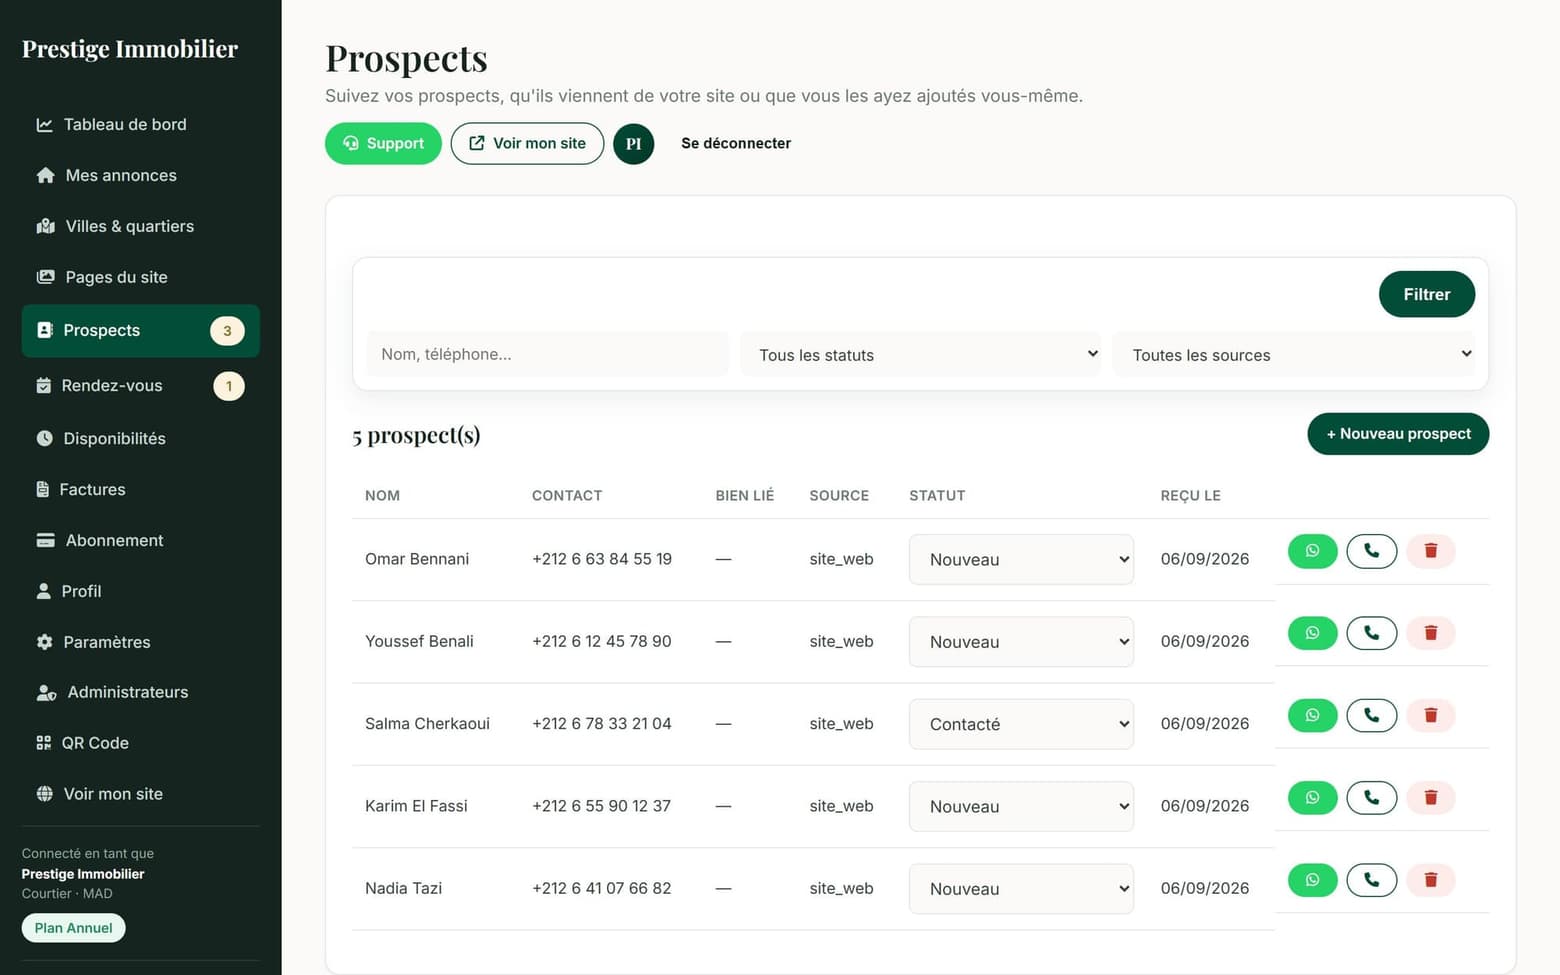Viewport: 1560px width, 975px height.
Task: Open Rendez-vous in sidebar
Action: pyautogui.click(x=140, y=386)
